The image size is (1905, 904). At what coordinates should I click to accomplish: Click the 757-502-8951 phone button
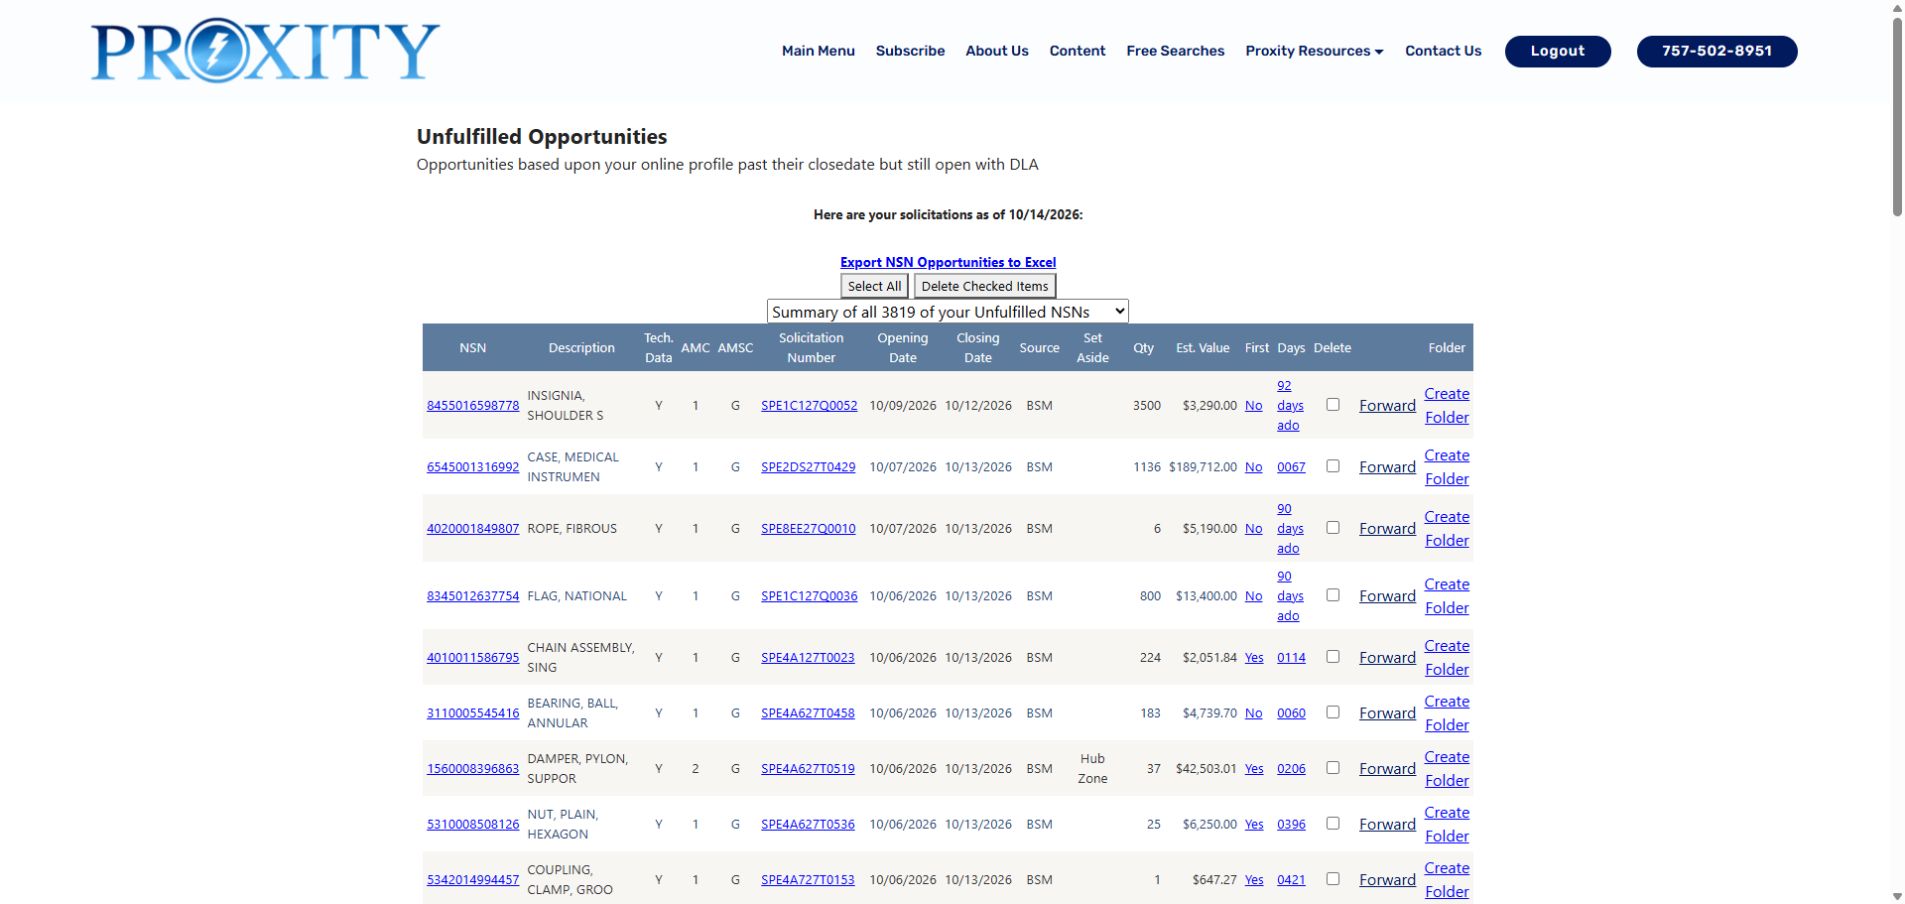coord(1716,51)
